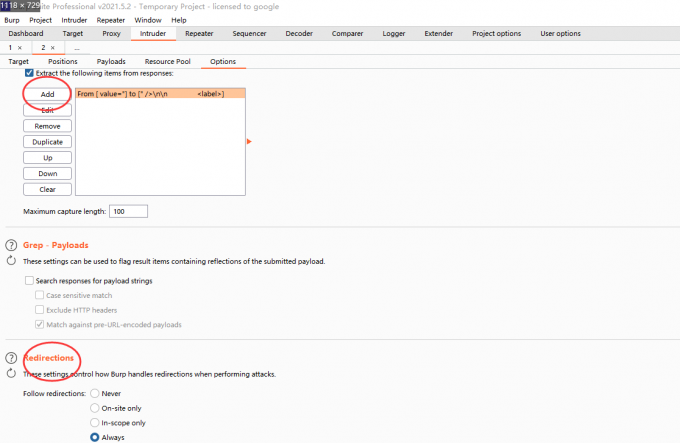Check Exclude HTTP headers option
The height and width of the screenshot is (443, 680).
[x=39, y=310]
